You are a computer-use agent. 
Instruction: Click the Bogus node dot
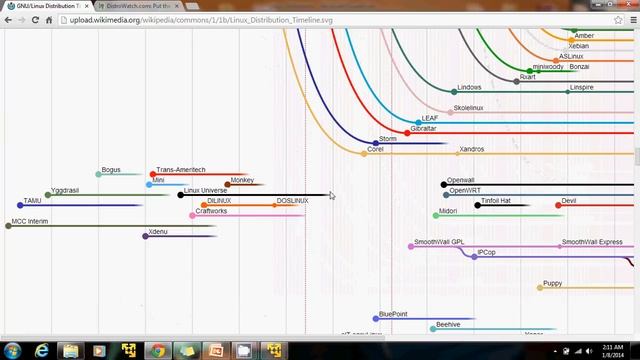[98, 174]
